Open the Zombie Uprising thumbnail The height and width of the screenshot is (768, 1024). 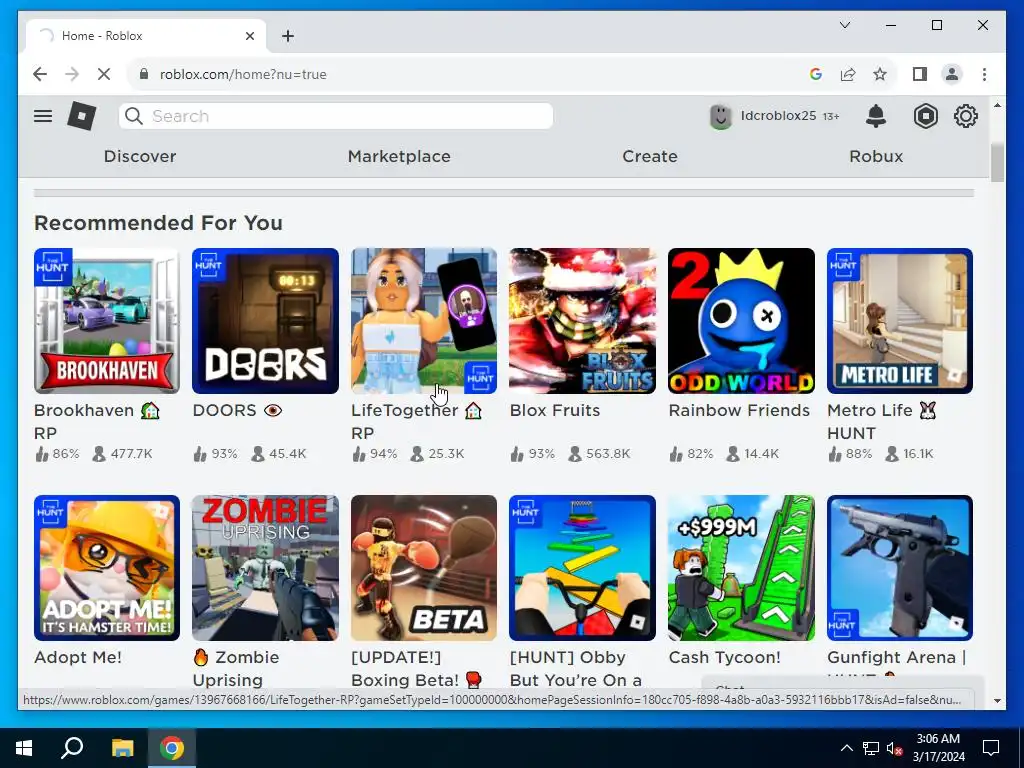(266, 568)
